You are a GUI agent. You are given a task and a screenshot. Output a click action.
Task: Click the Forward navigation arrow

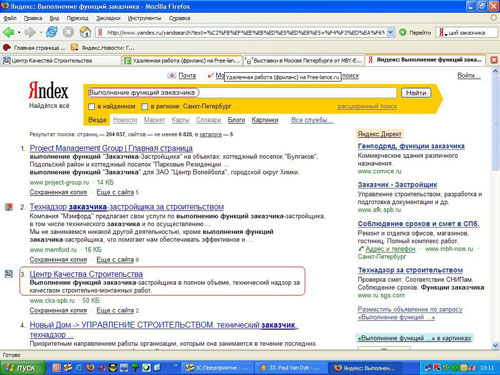click(30, 32)
